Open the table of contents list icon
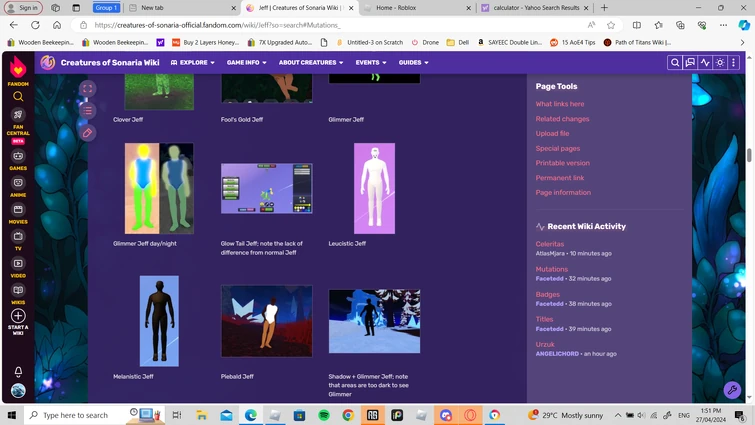This screenshot has height=425, width=755. 88,111
